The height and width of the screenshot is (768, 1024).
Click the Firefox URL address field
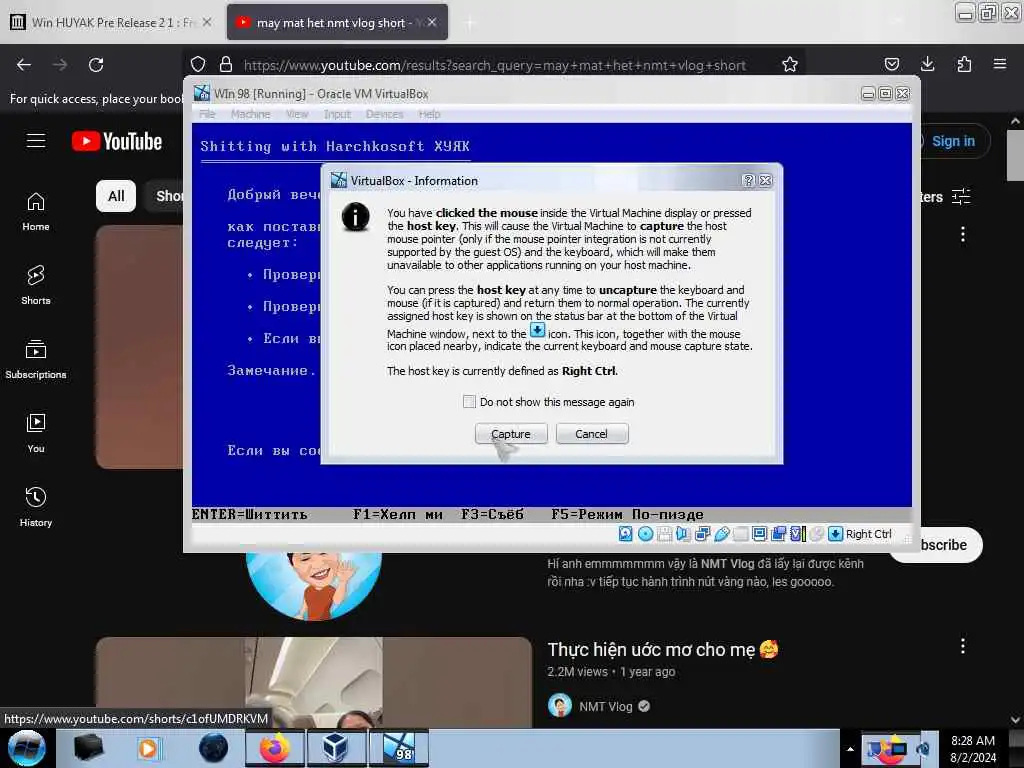(x=494, y=65)
